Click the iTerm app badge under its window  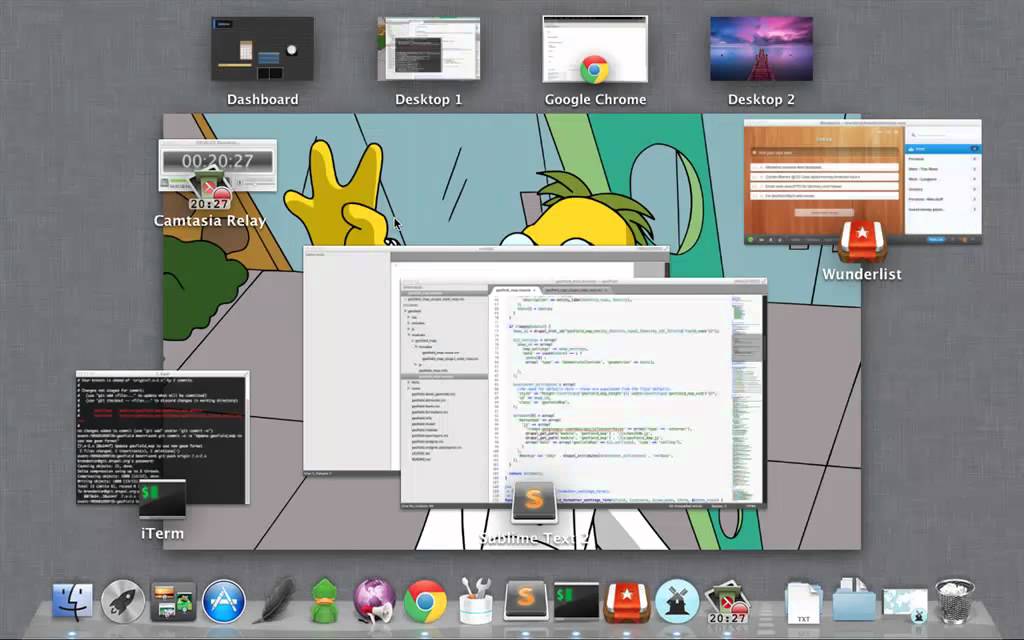tap(163, 500)
